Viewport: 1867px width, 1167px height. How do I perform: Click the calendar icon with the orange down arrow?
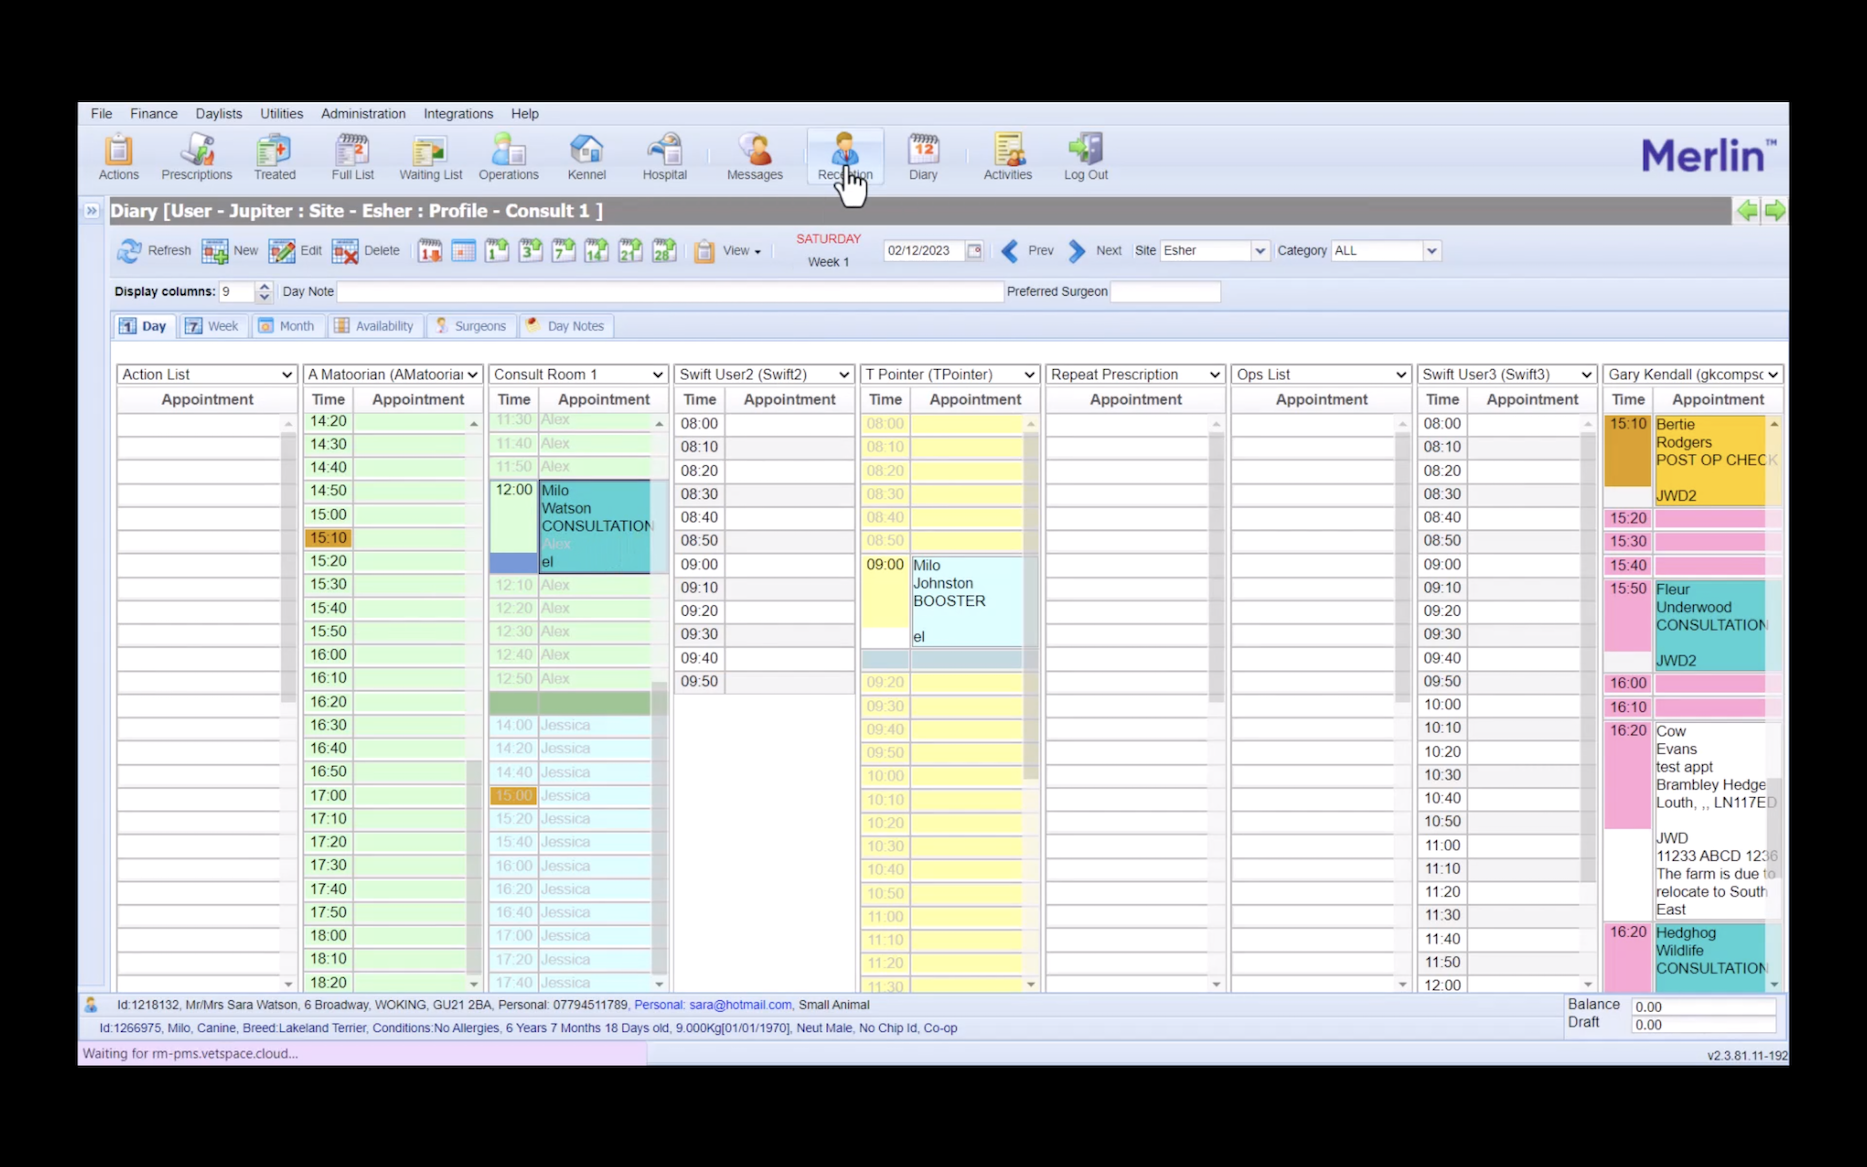[x=430, y=251]
